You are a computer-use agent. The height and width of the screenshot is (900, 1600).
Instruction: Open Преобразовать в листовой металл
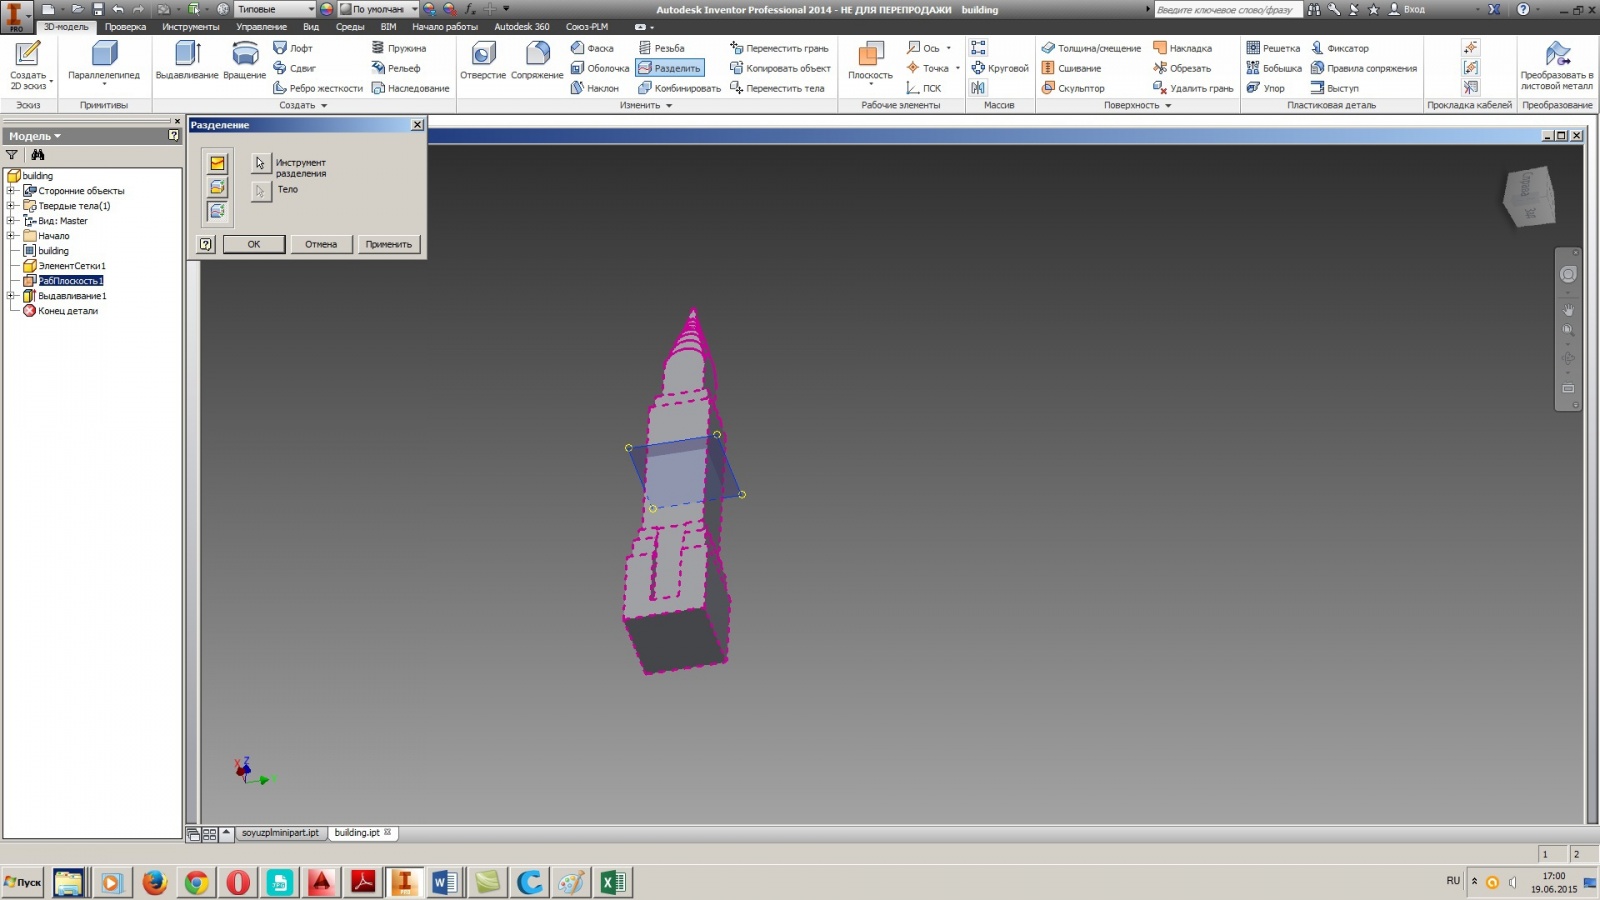tap(1556, 62)
